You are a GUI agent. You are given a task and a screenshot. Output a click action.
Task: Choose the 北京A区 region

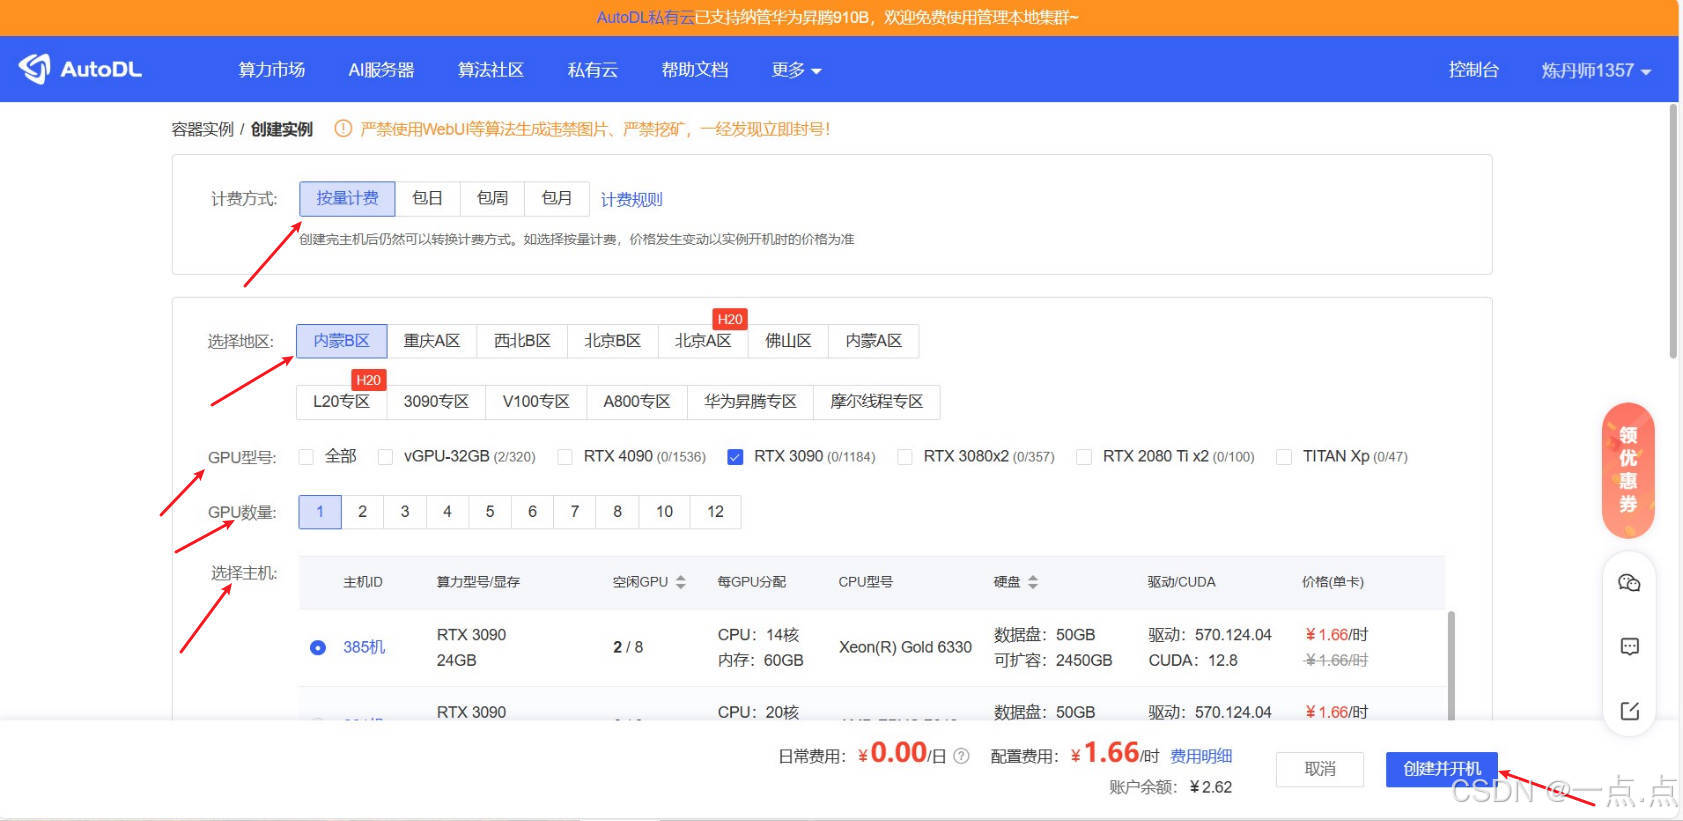click(x=703, y=341)
